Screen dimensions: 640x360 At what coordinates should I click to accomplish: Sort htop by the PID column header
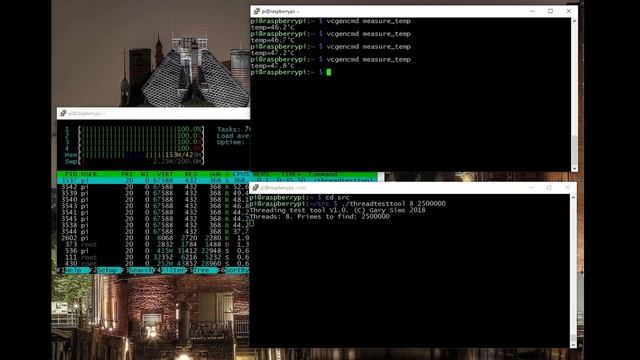71,174
